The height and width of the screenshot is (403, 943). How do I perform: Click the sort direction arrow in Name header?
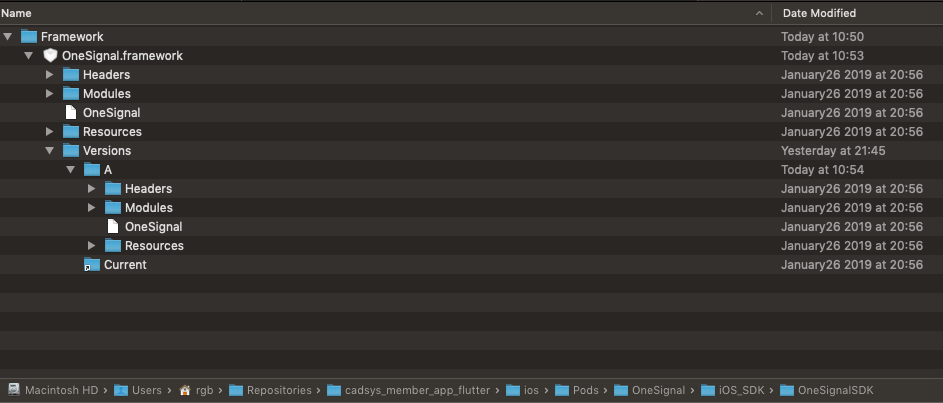click(760, 13)
